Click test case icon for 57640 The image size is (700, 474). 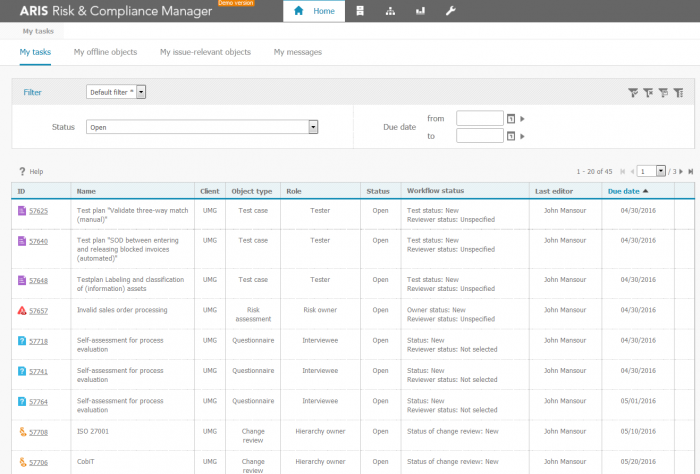click(x=22, y=241)
